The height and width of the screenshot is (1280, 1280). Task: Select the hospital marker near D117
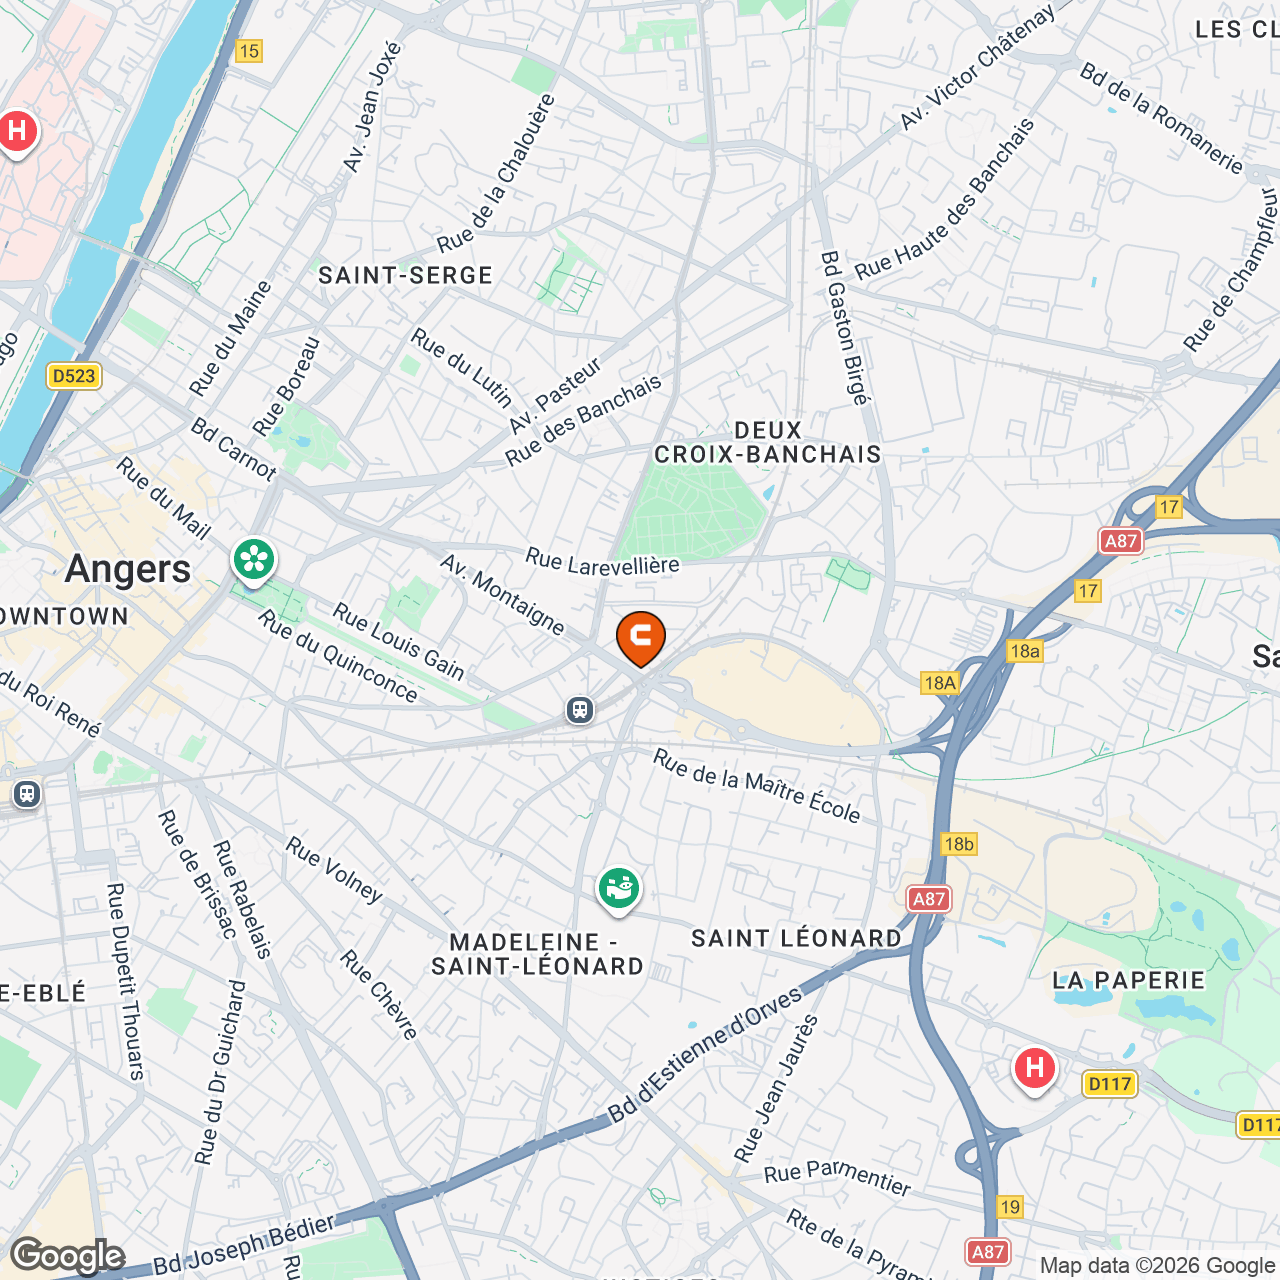click(x=1035, y=1070)
